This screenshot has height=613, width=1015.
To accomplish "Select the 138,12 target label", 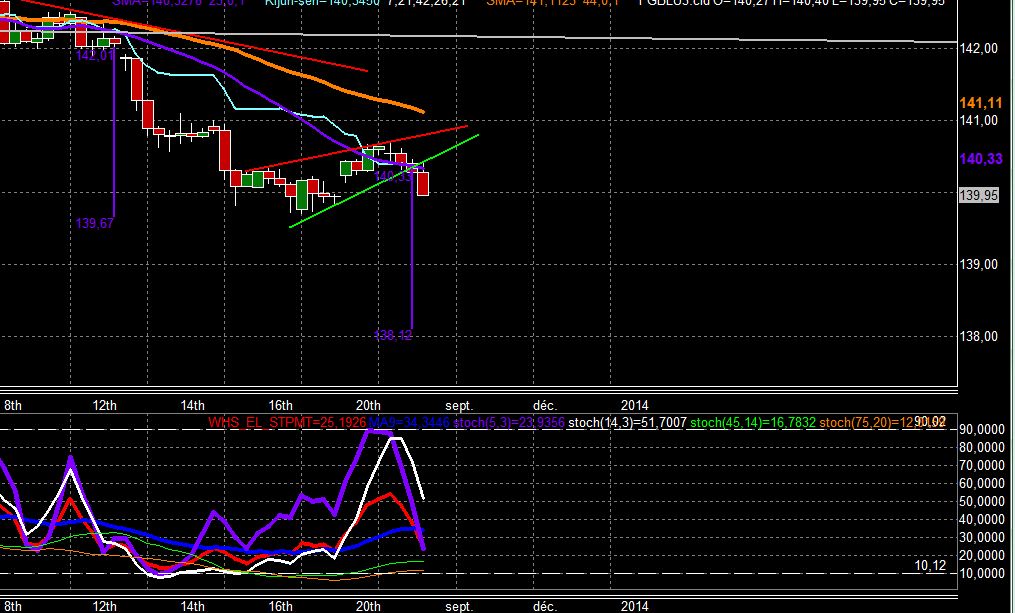I will [393, 335].
